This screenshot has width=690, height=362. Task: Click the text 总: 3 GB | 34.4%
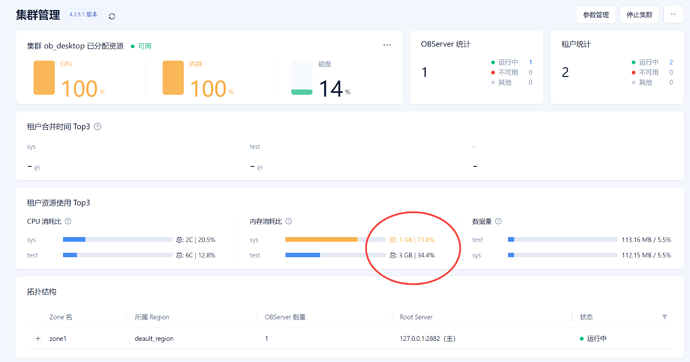coord(412,255)
